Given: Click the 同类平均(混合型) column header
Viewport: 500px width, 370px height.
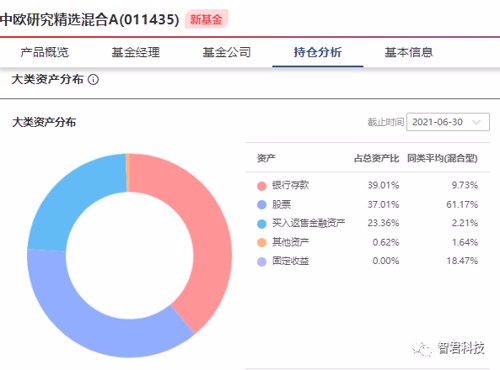Looking at the screenshot, I should point(442,158).
